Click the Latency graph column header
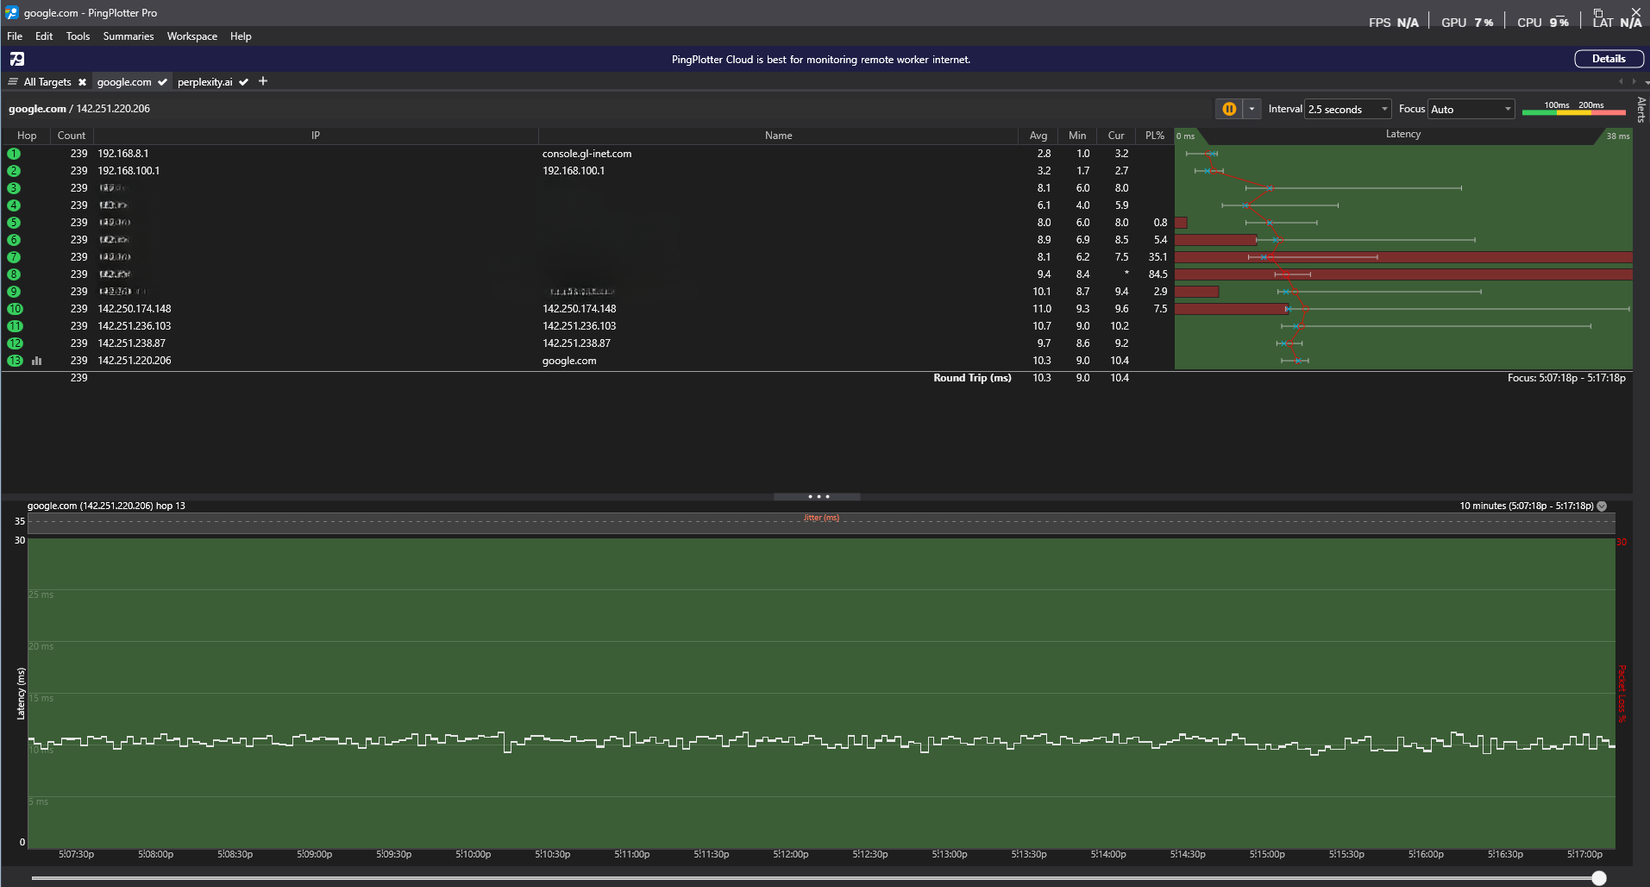Image resolution: width=1650 pixels, height=887 pixels. [x=1403, y=134]
